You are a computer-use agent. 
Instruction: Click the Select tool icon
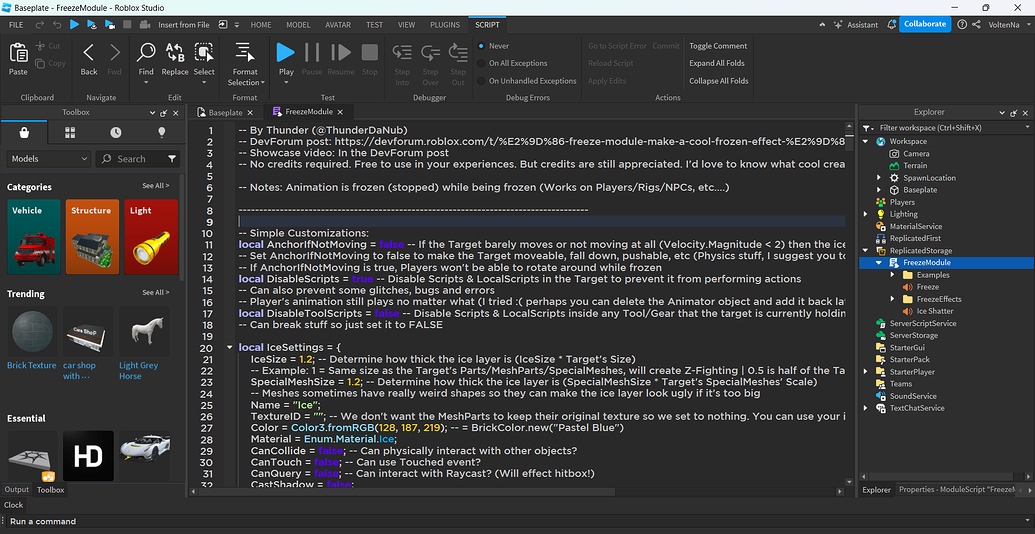204,53
